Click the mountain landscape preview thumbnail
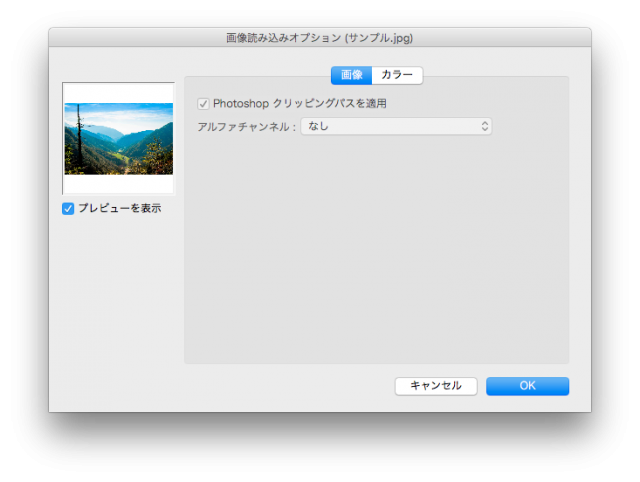640x482 pixels. (x=118, y=139)
